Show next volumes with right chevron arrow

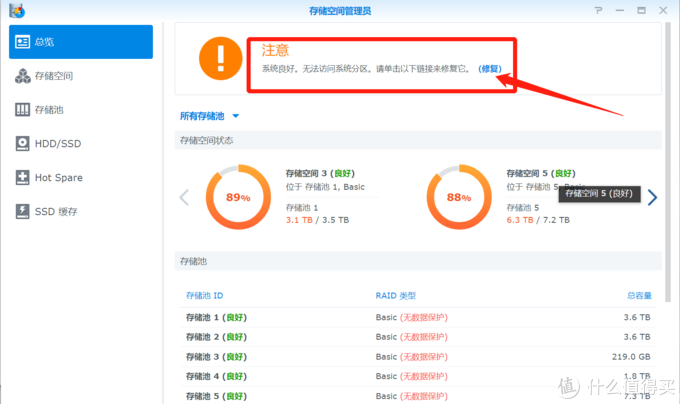coord(652,197)
